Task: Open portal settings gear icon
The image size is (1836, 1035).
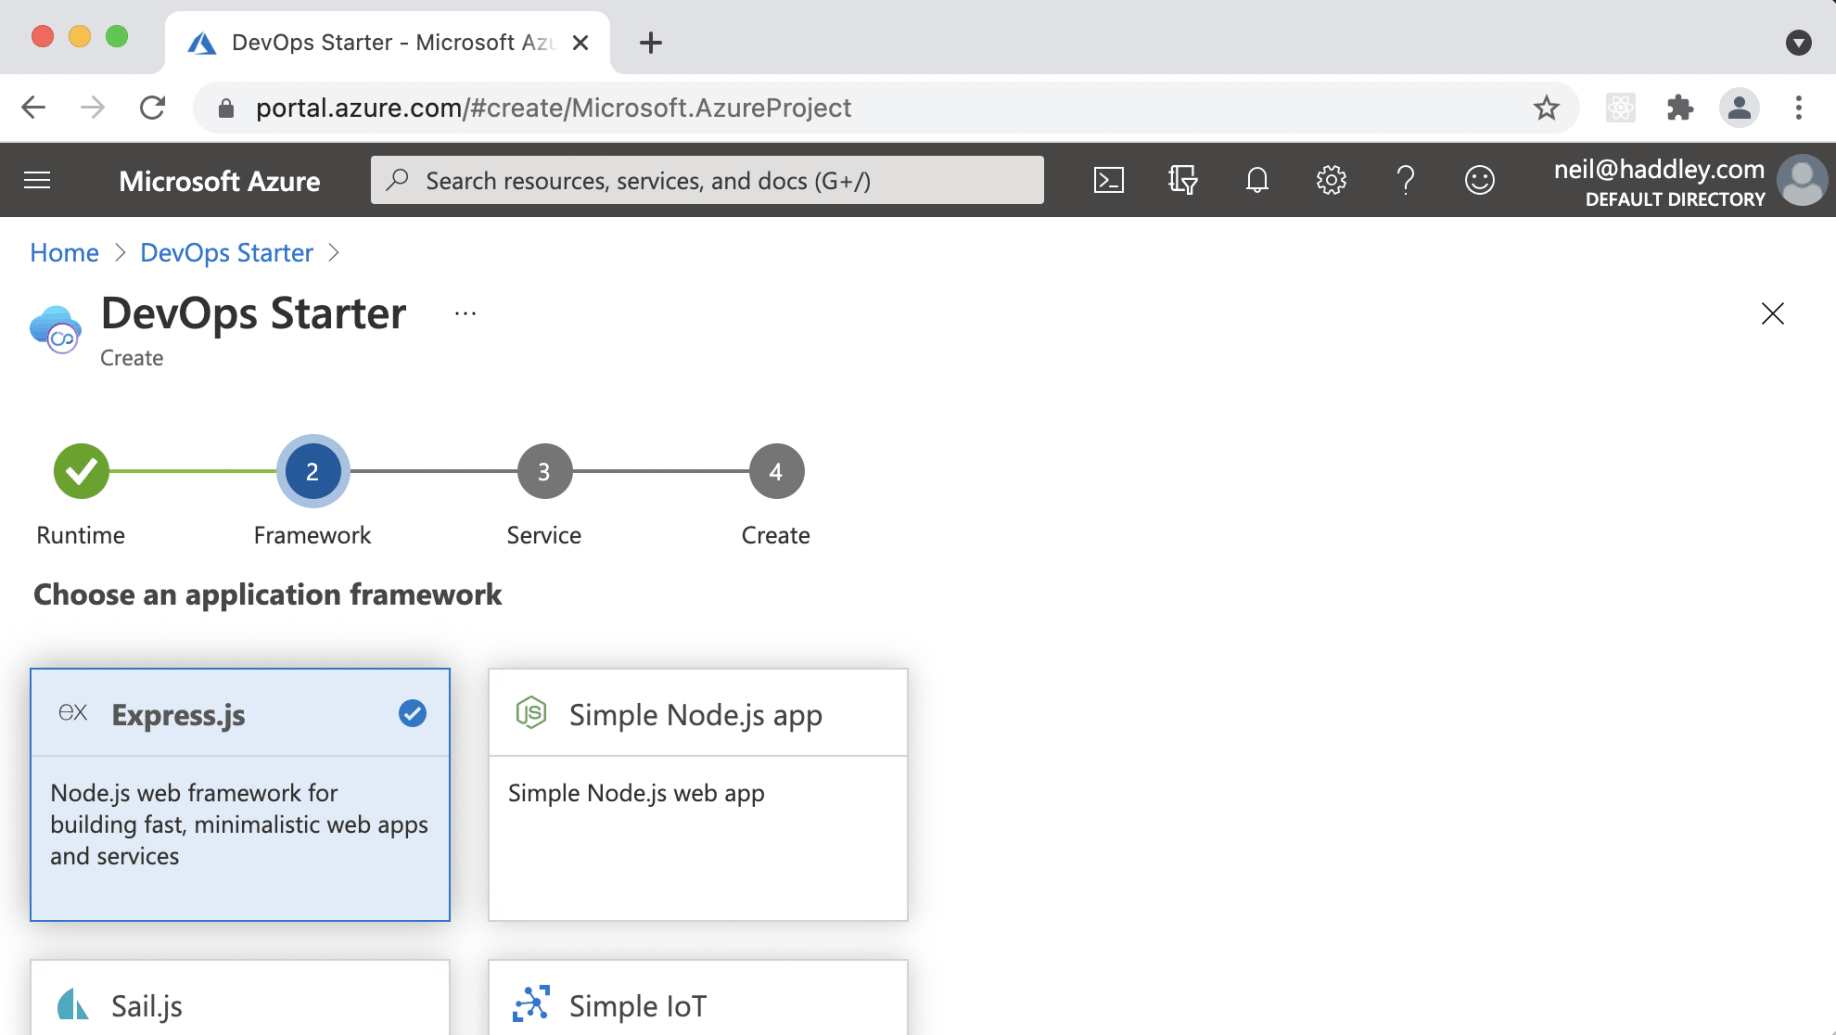Action: [x=1331, y=180]
